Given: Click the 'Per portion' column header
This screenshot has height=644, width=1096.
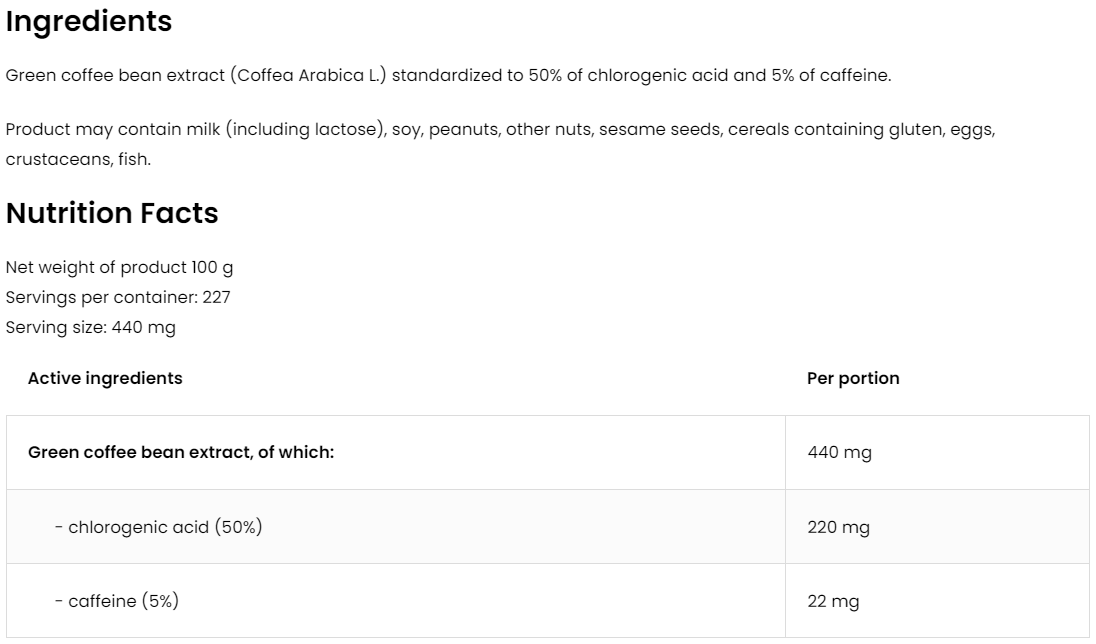Looking at the screenshot, I should (x=853, y=378).
